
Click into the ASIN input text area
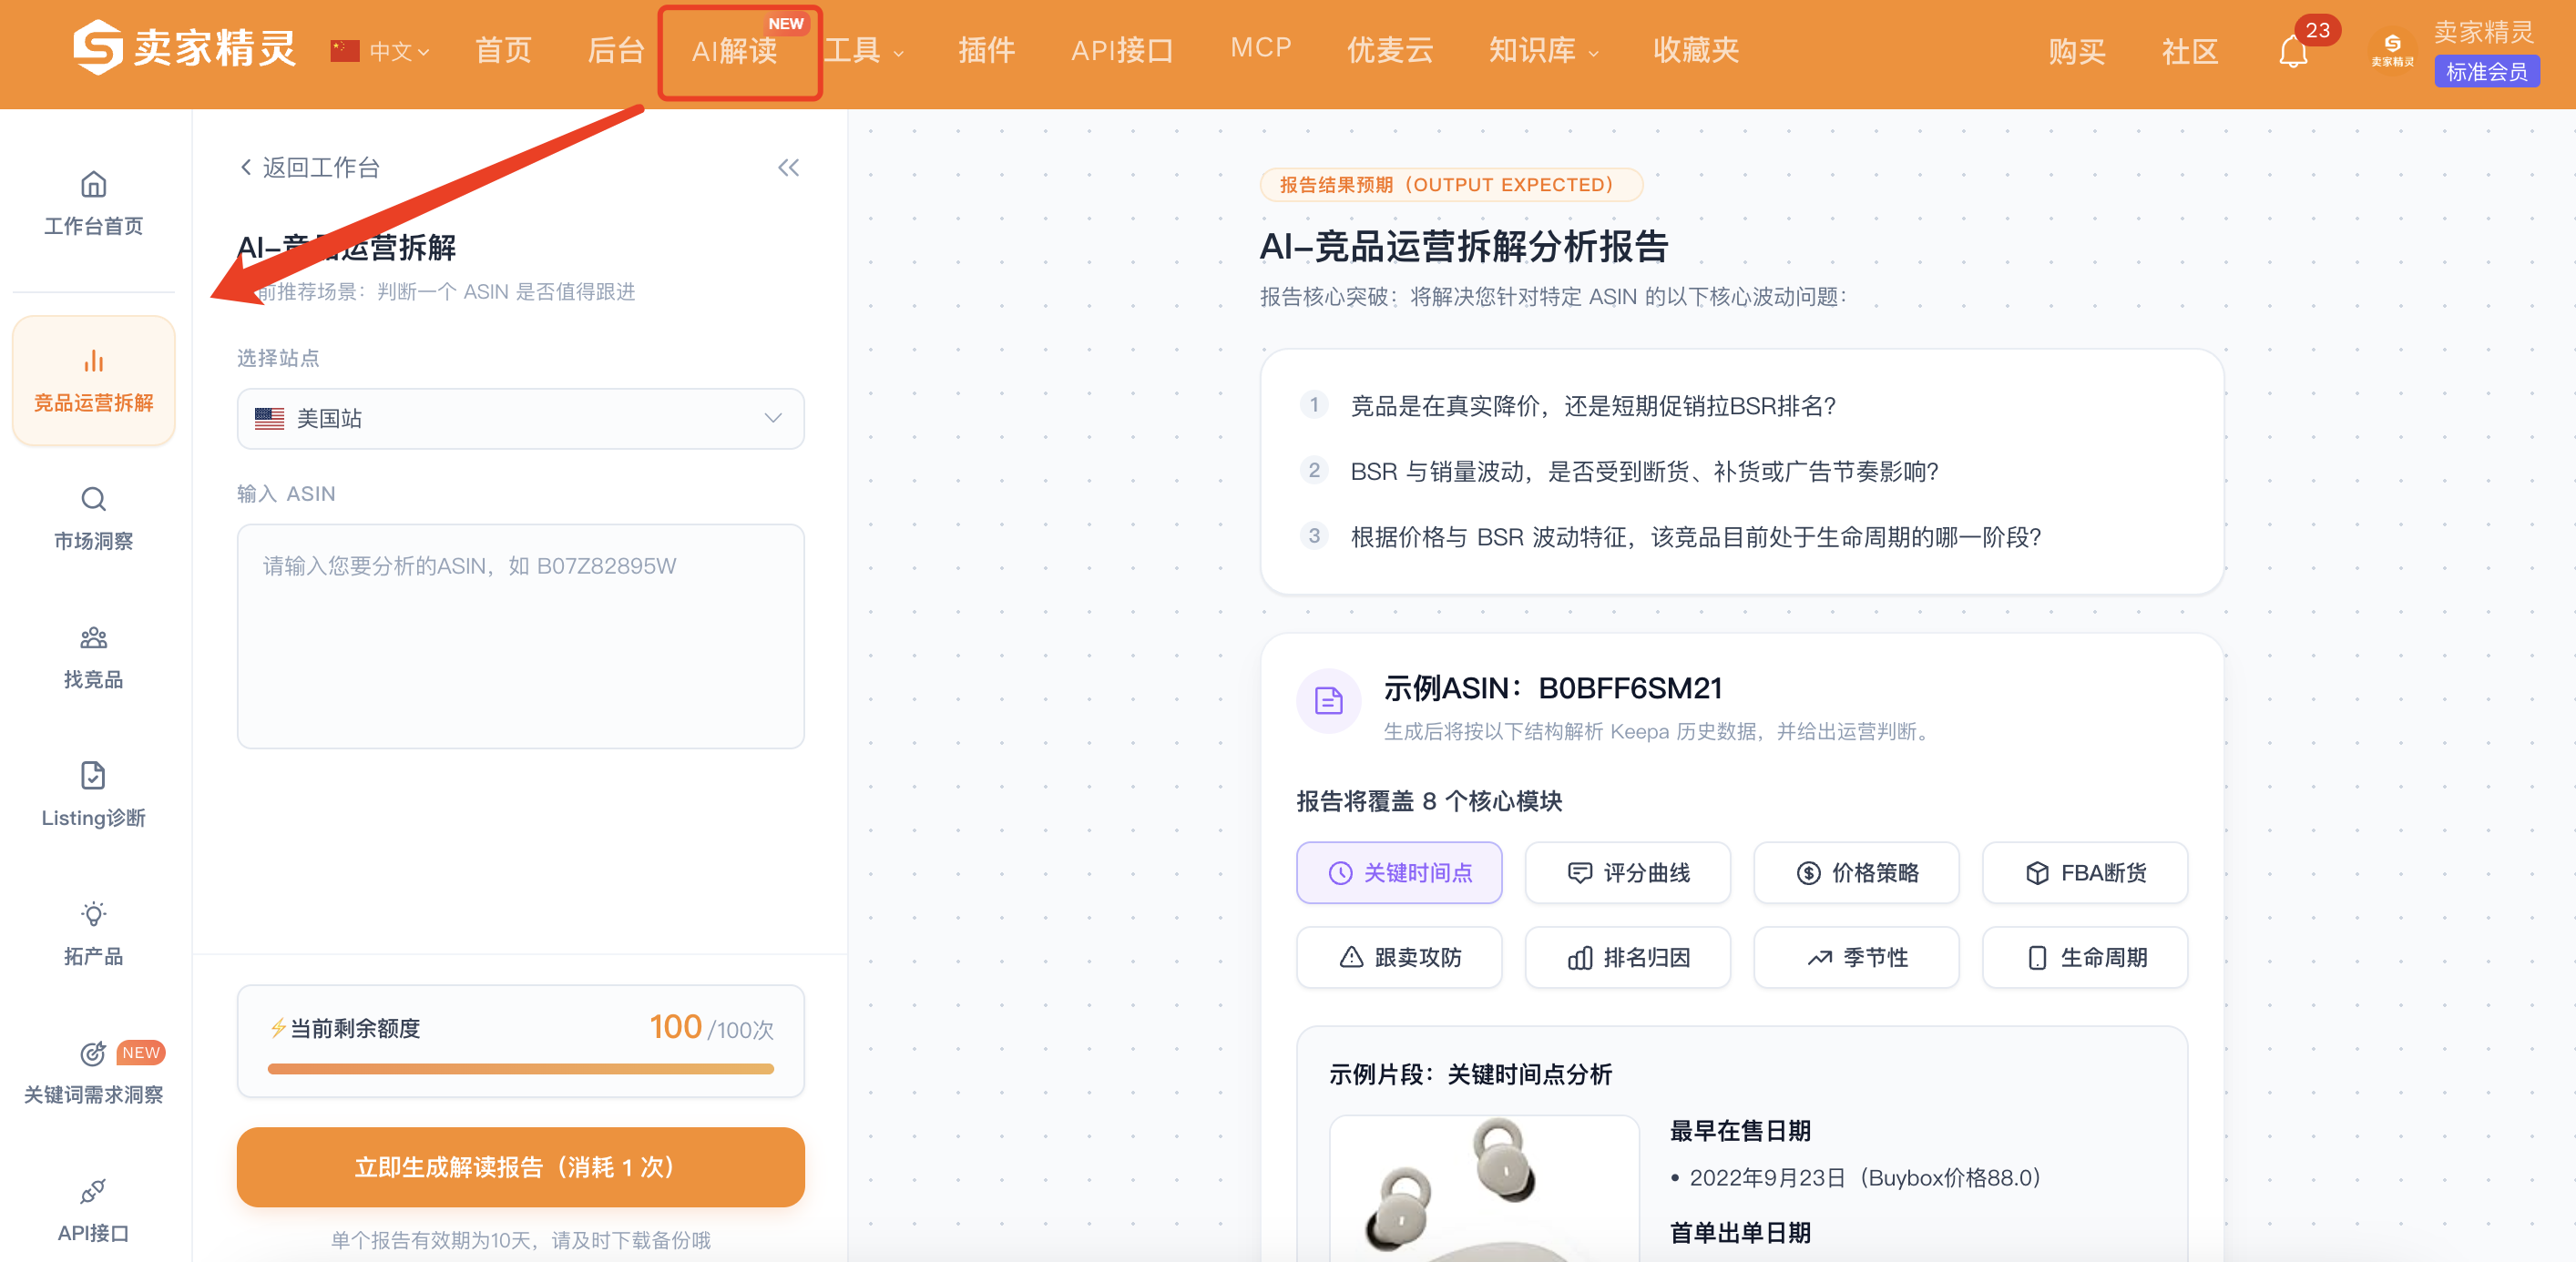pyautogui.click(x=520, y=636)
